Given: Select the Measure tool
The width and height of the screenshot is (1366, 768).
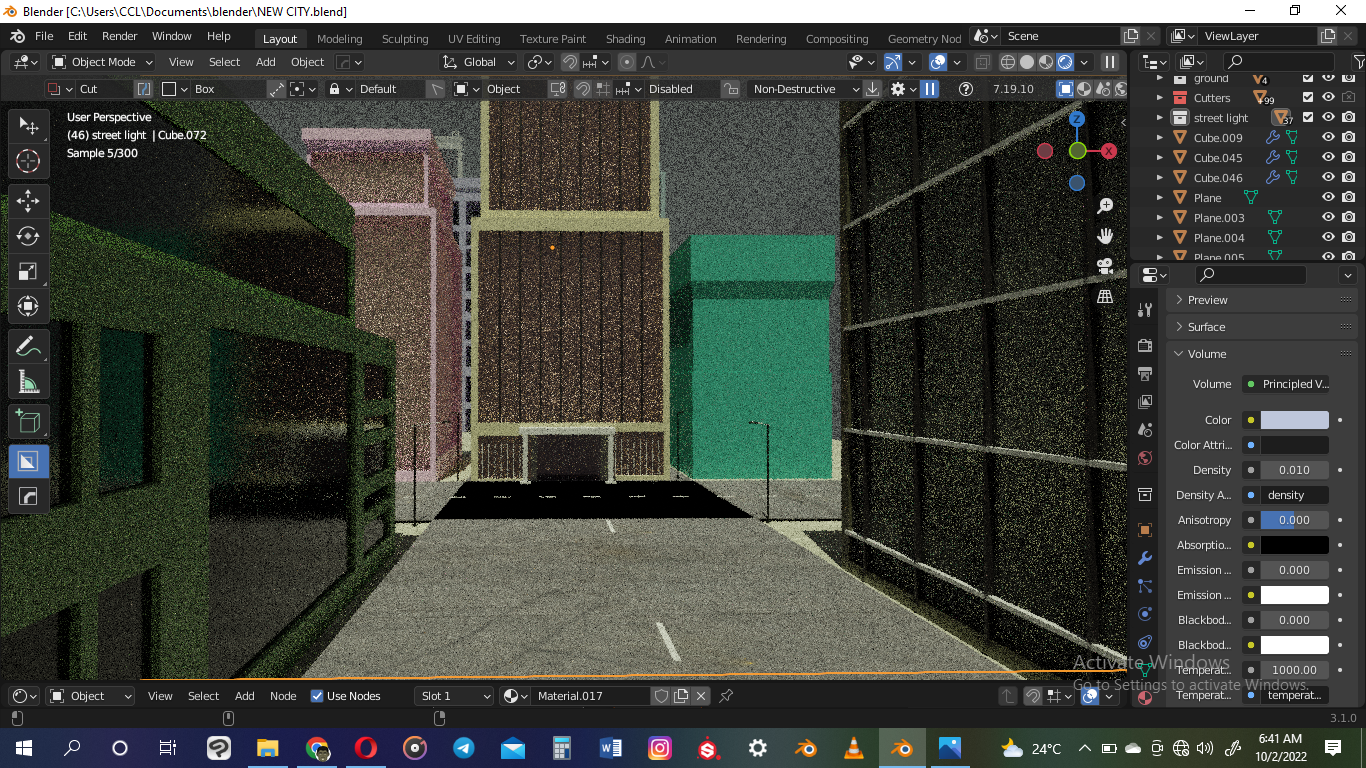Looking at the screenshot, I should (x=28, y=381).
